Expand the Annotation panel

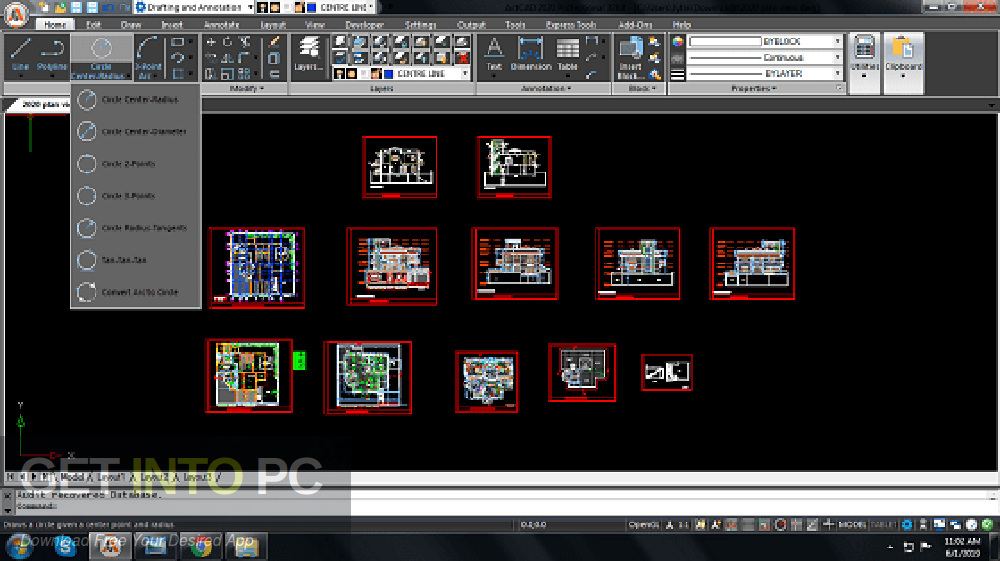(547, 89)
